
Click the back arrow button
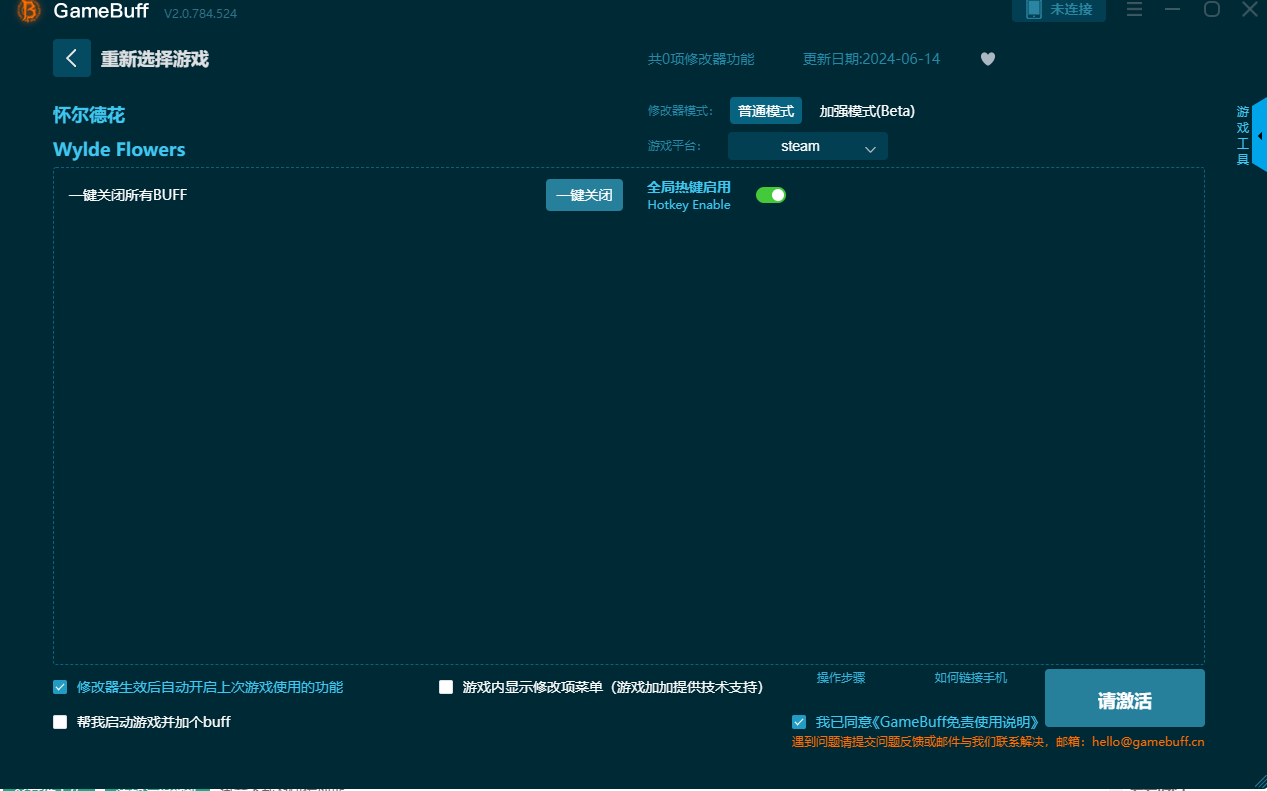[72, 58]
